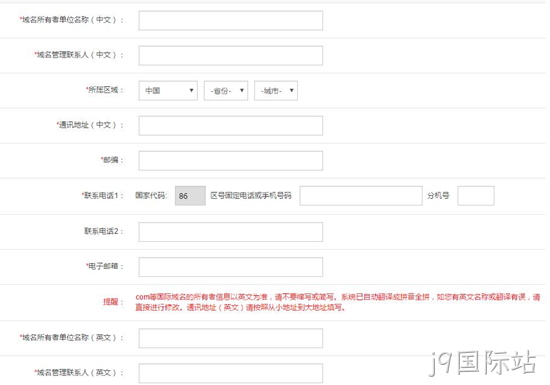This screenshot has height=385, width=550.
Task: Focus the 分机号 extension input box
Action: pos(476,196)
